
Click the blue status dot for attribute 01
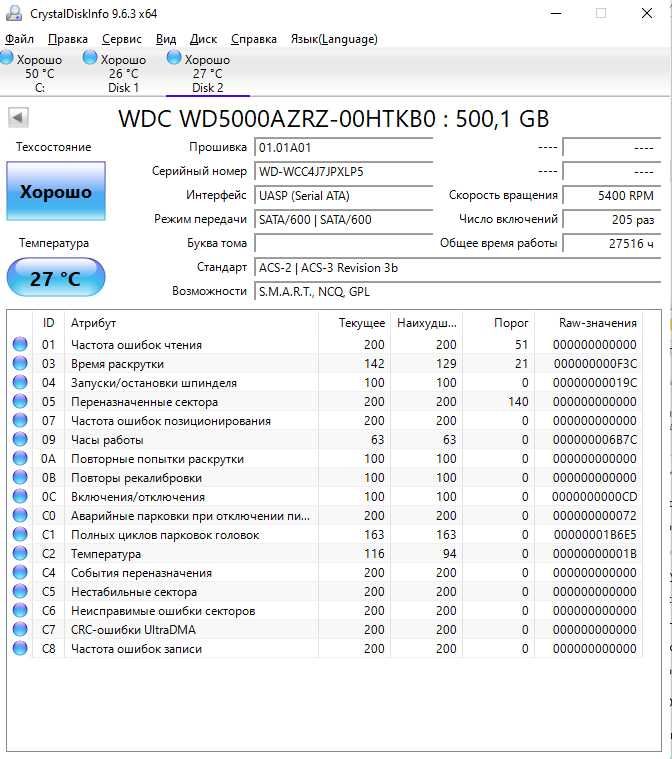click(20, 344)
